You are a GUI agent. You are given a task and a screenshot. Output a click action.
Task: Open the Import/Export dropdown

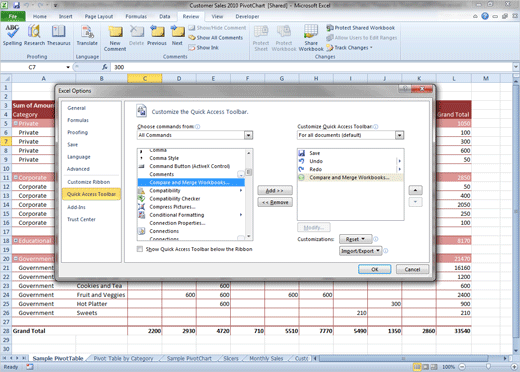coord(360,251)
